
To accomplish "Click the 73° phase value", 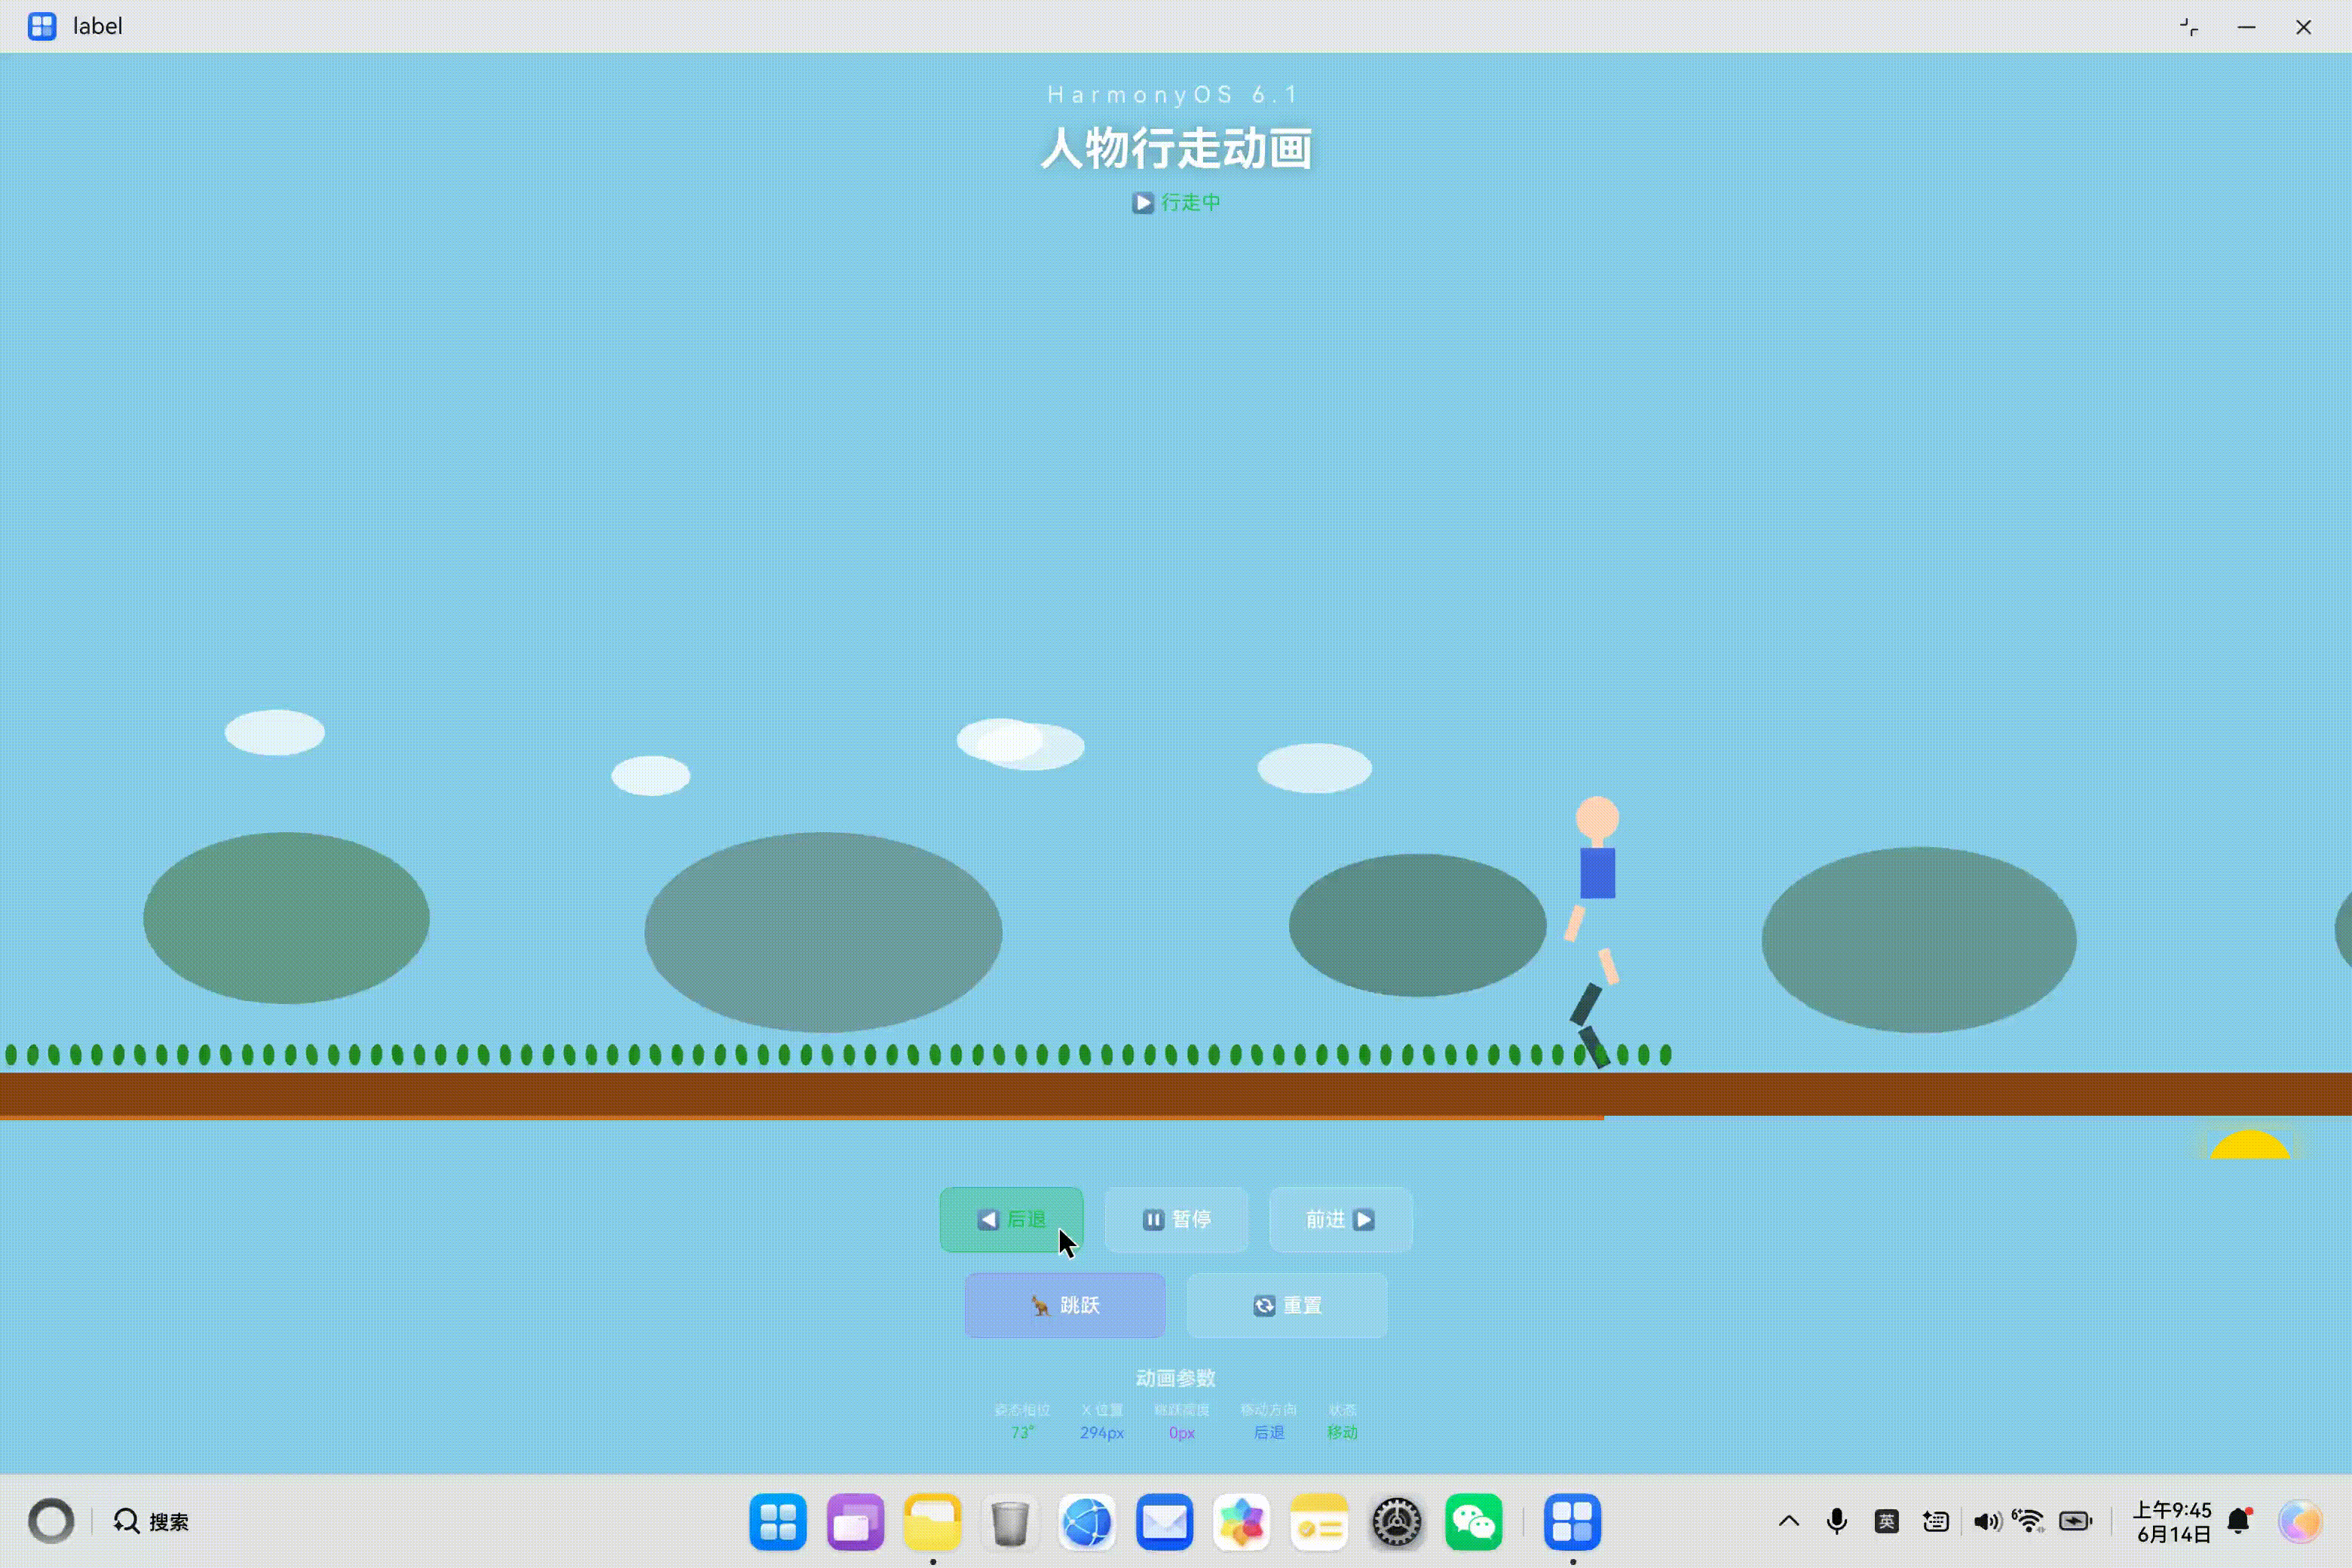I will click(1022, 1433).
